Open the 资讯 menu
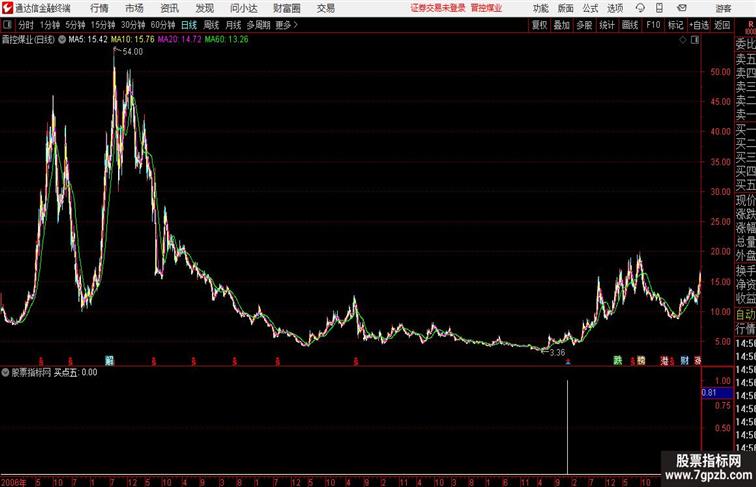The image size is (756, 487). 169,8
